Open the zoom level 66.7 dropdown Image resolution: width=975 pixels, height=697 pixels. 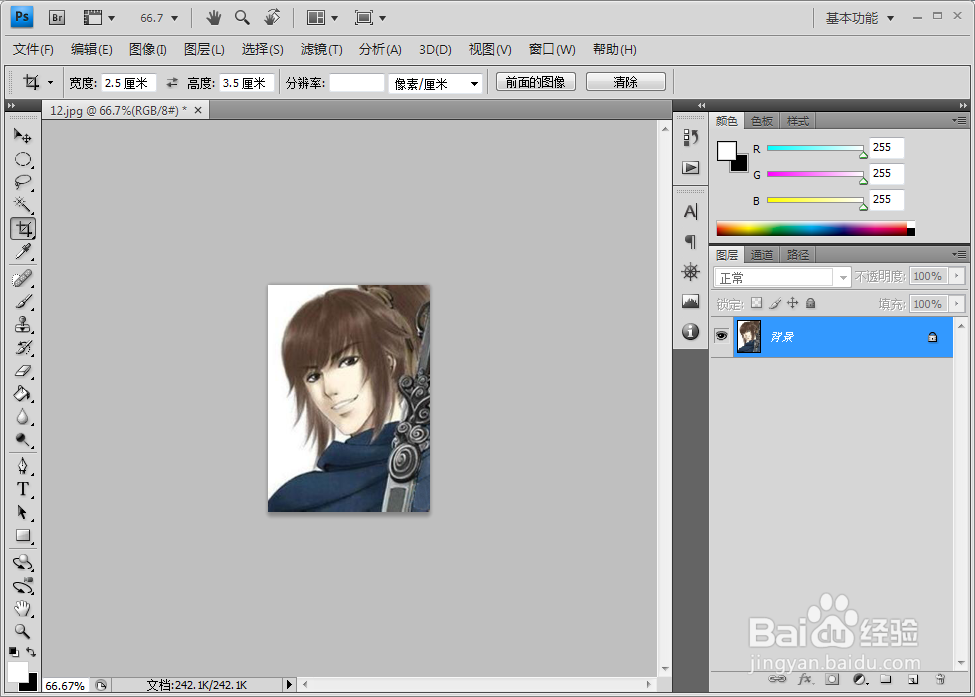174,18
